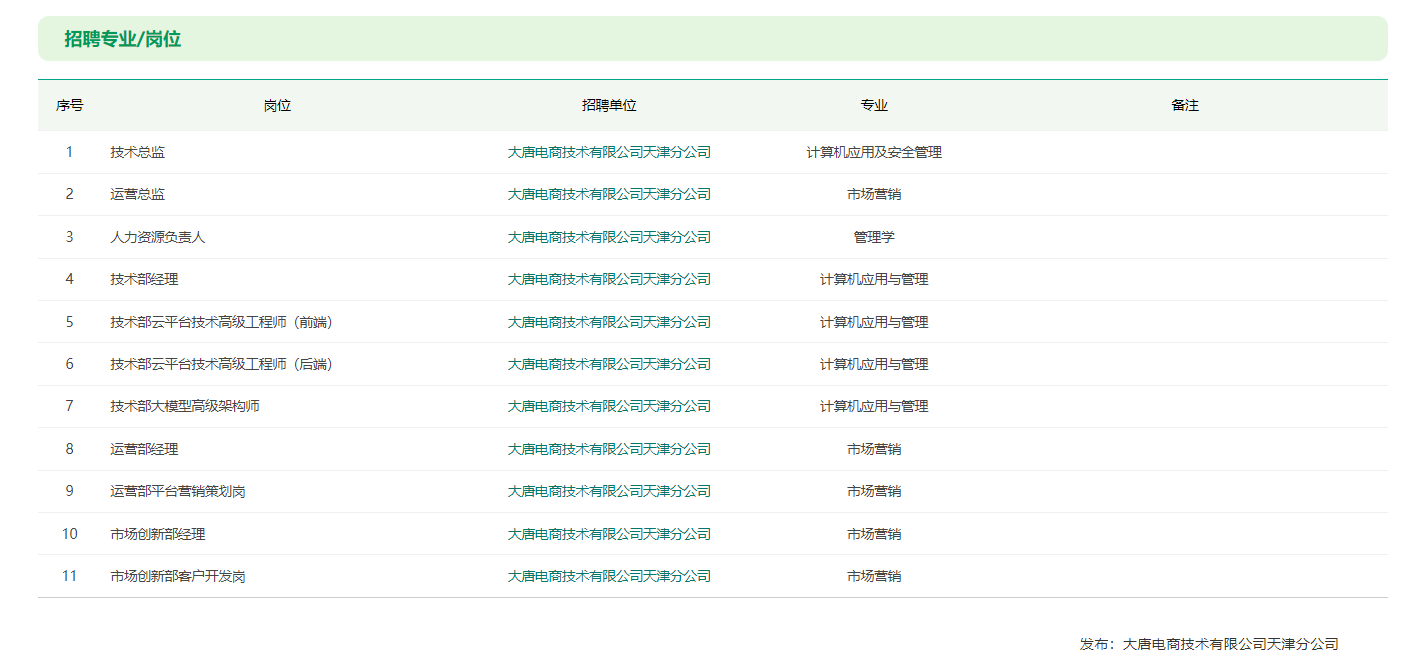This screenshot has height=660, width=1426.
Task: Click the 招聘专业/岗位 section heading
Action: click(x=123, y=39)
